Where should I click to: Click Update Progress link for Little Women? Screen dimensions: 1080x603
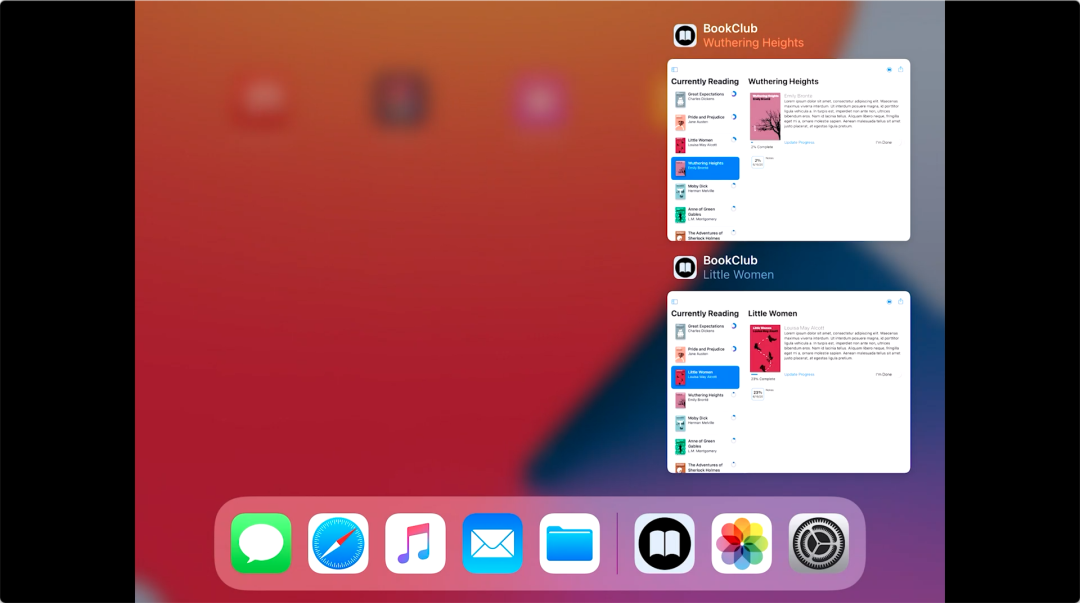click(x=799, y=375)
